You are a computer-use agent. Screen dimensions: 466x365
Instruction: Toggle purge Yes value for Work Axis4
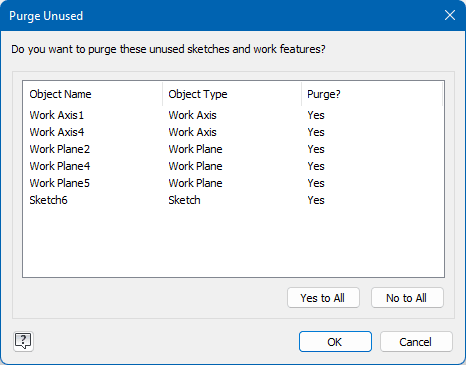(x=316, y=132)
